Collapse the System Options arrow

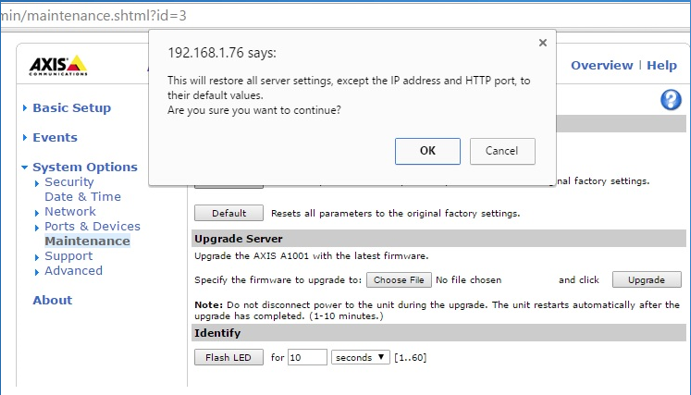pos(25,167)
